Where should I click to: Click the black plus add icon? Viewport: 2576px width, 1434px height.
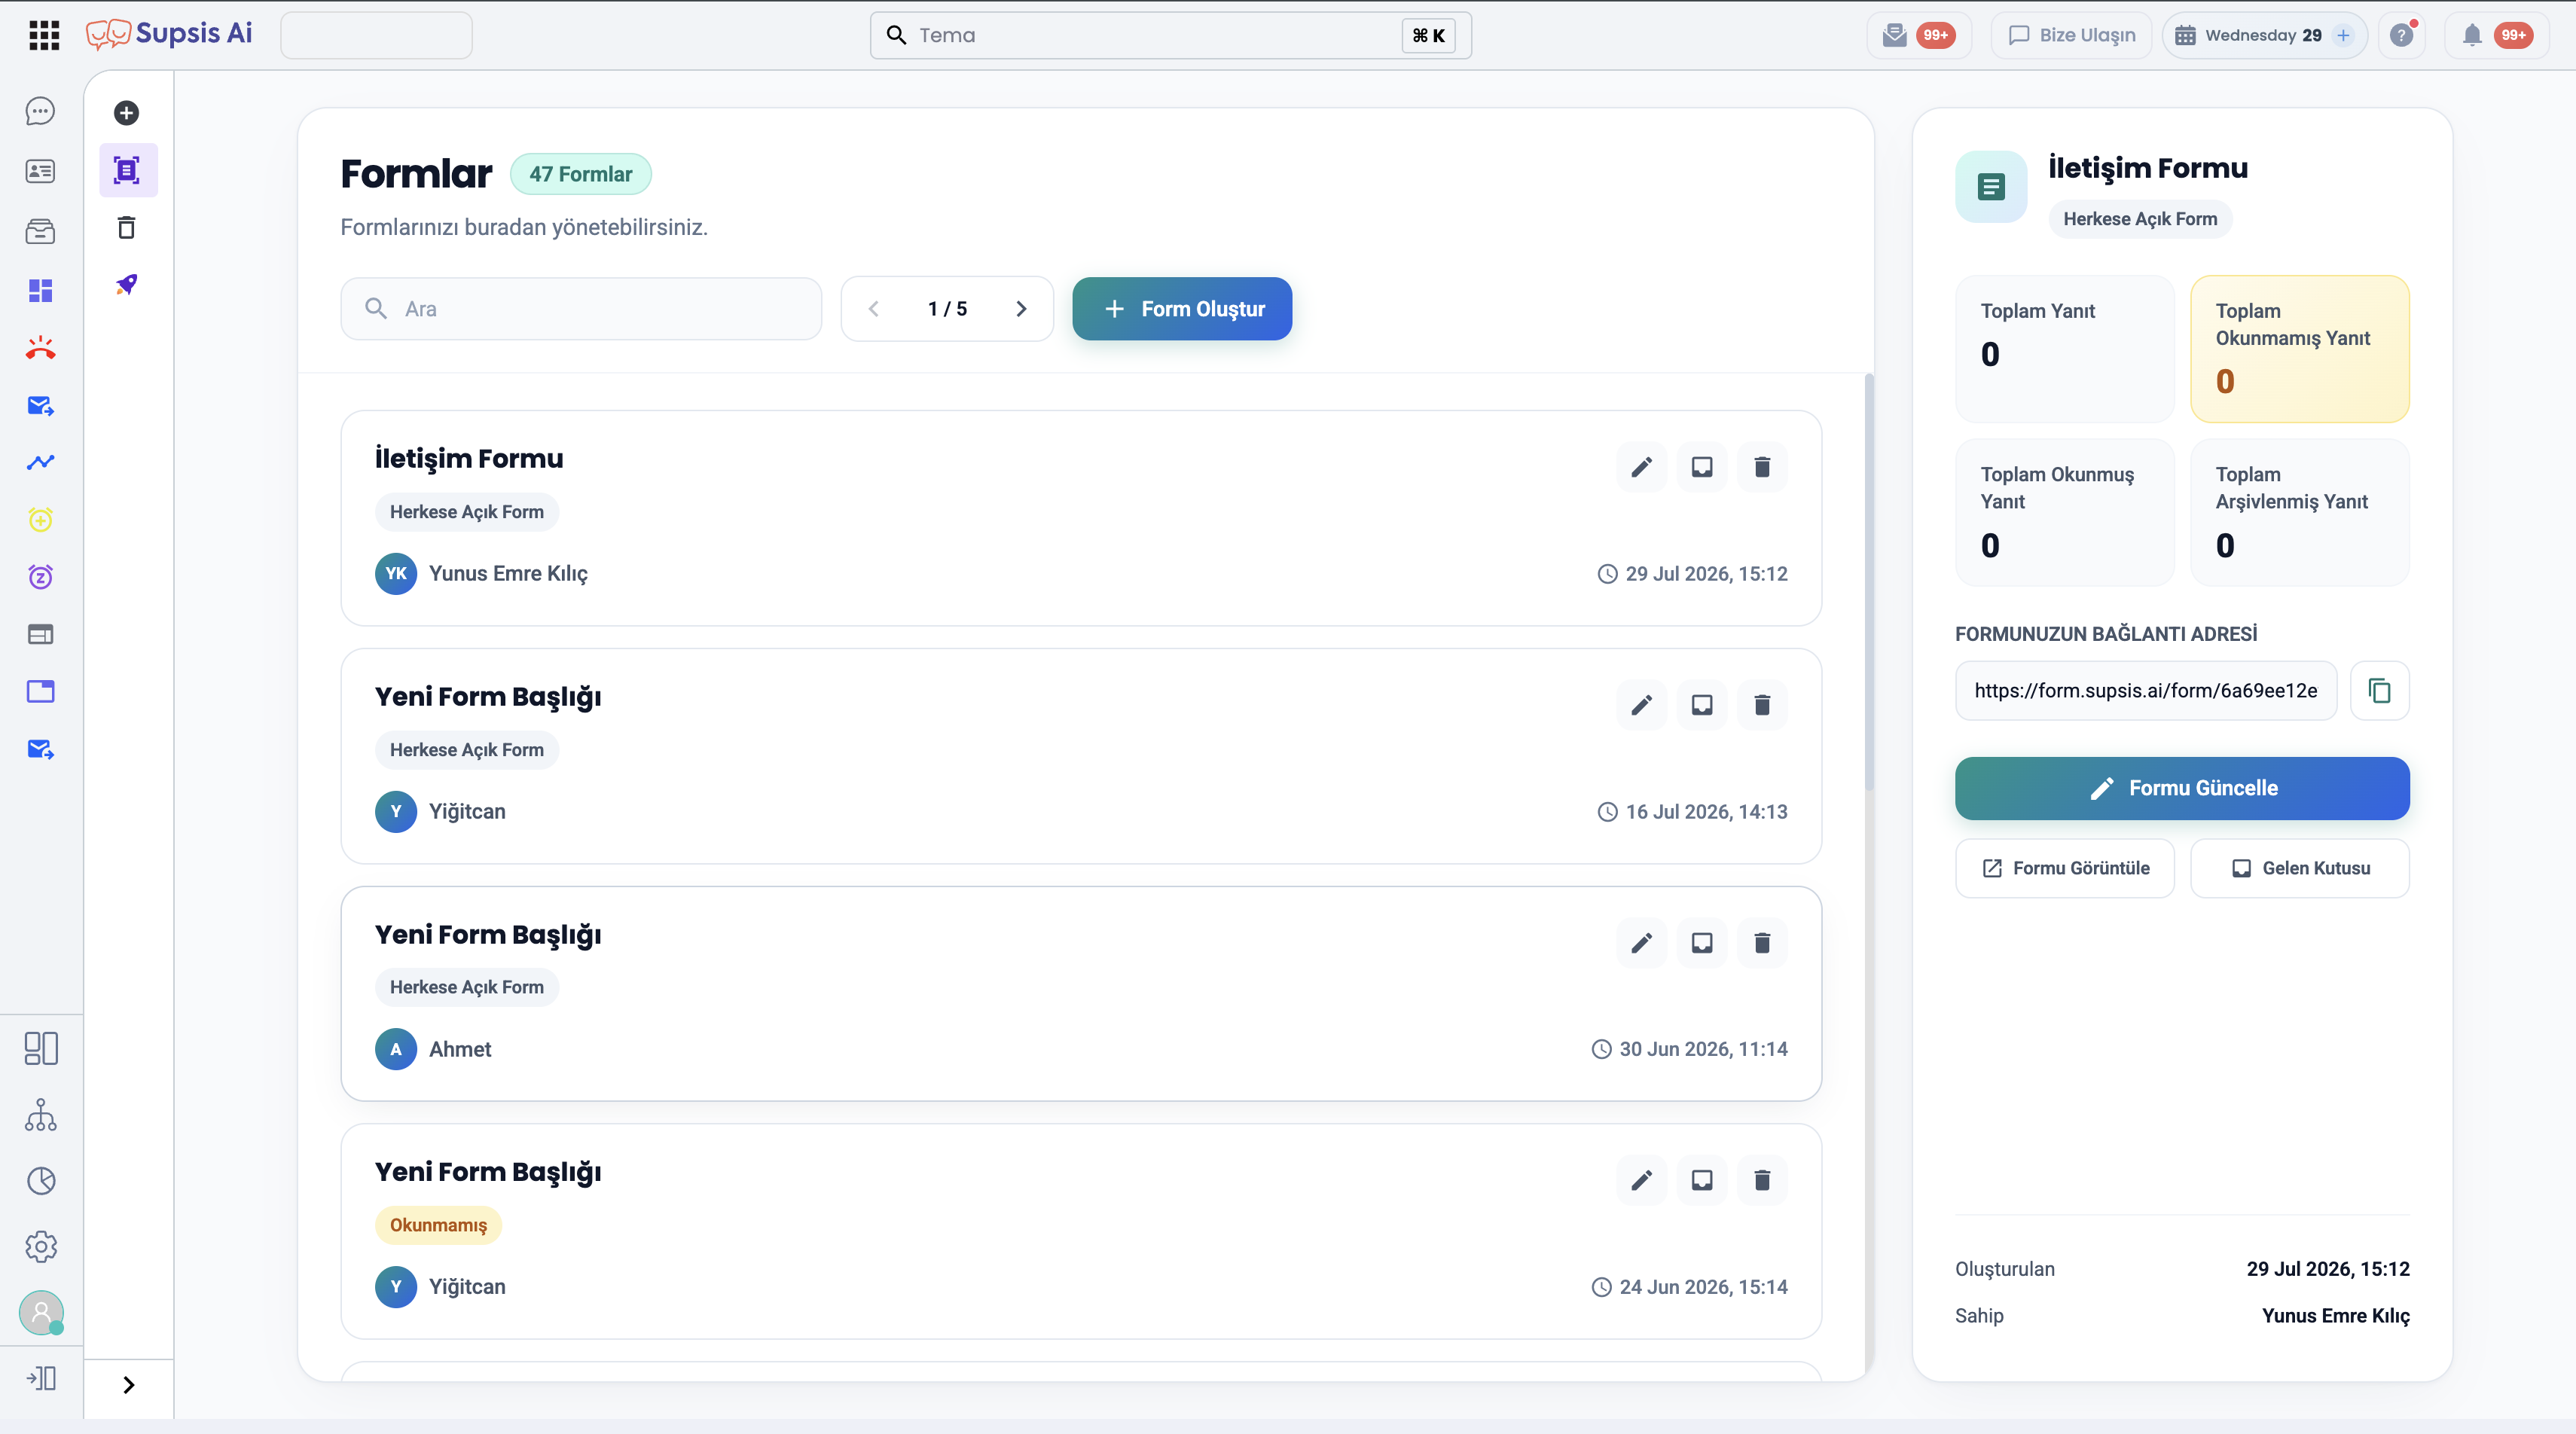[x=126, y=113]
